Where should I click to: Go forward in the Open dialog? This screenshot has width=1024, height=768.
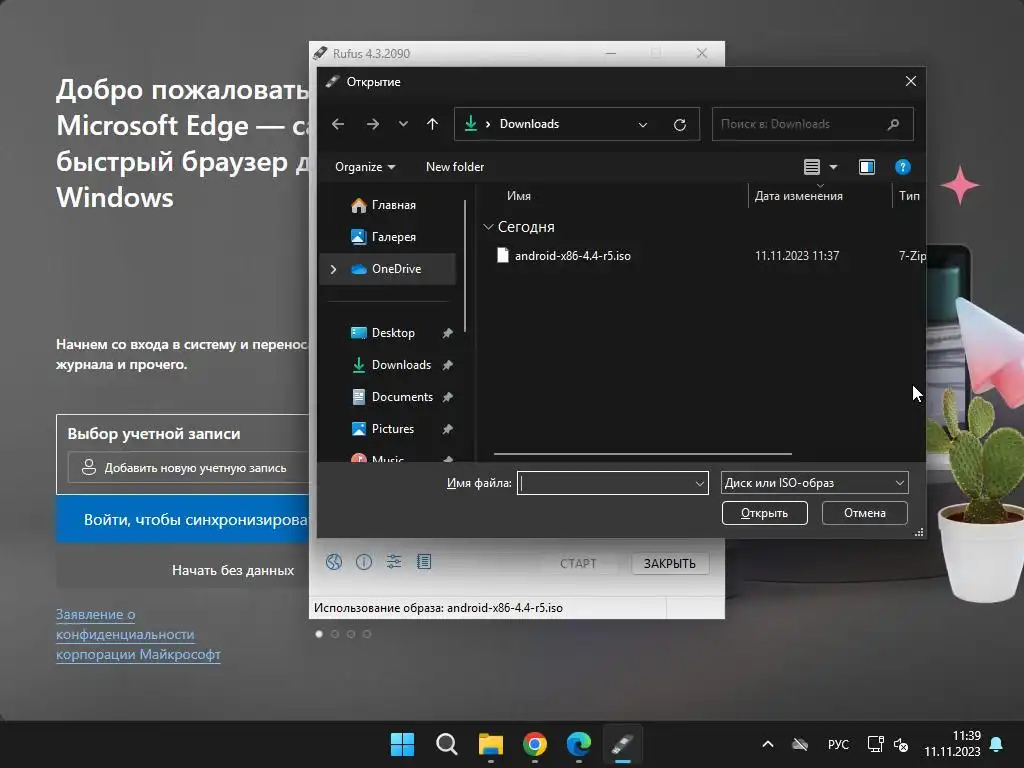tap(372, 124)
